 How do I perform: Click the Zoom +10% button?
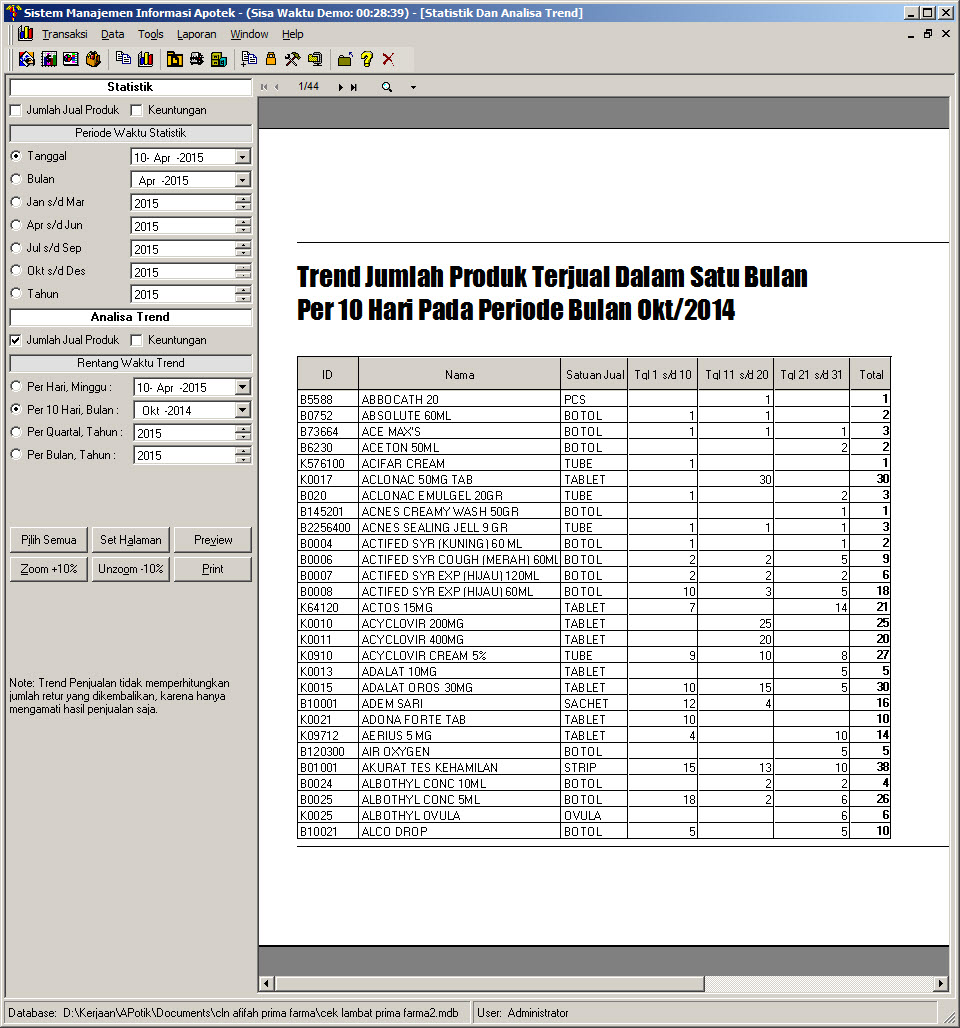[x=49, y=569]
